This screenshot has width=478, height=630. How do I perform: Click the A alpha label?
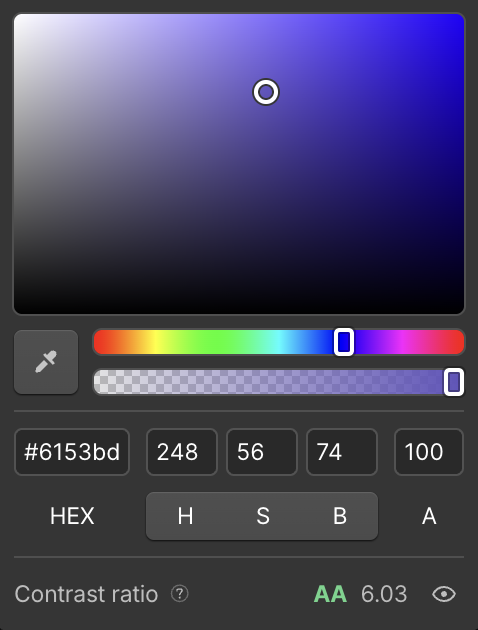pyautogui.click(x=429, y=516)
